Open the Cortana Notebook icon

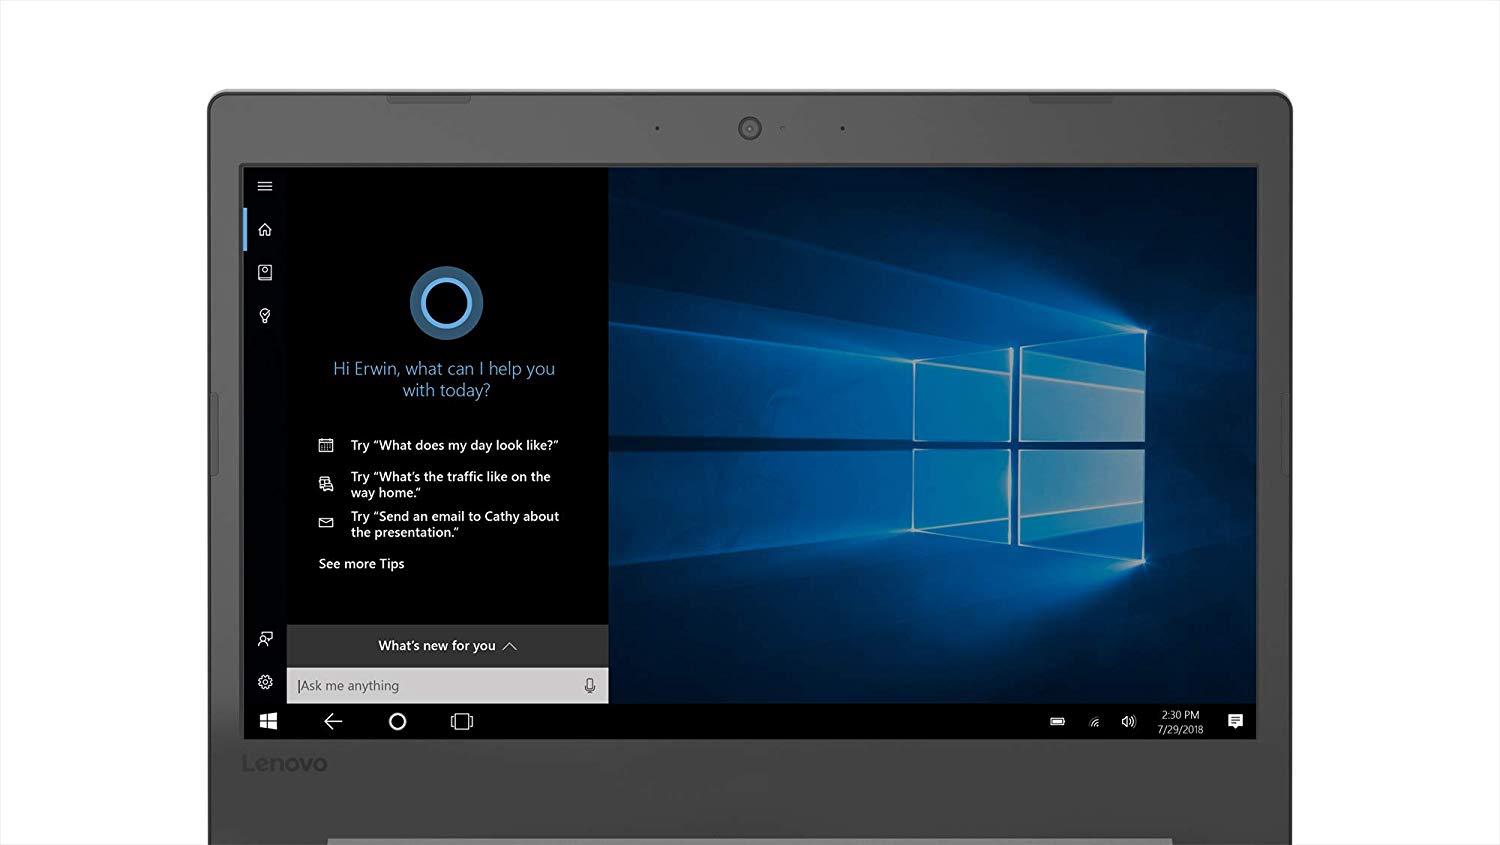265,272
